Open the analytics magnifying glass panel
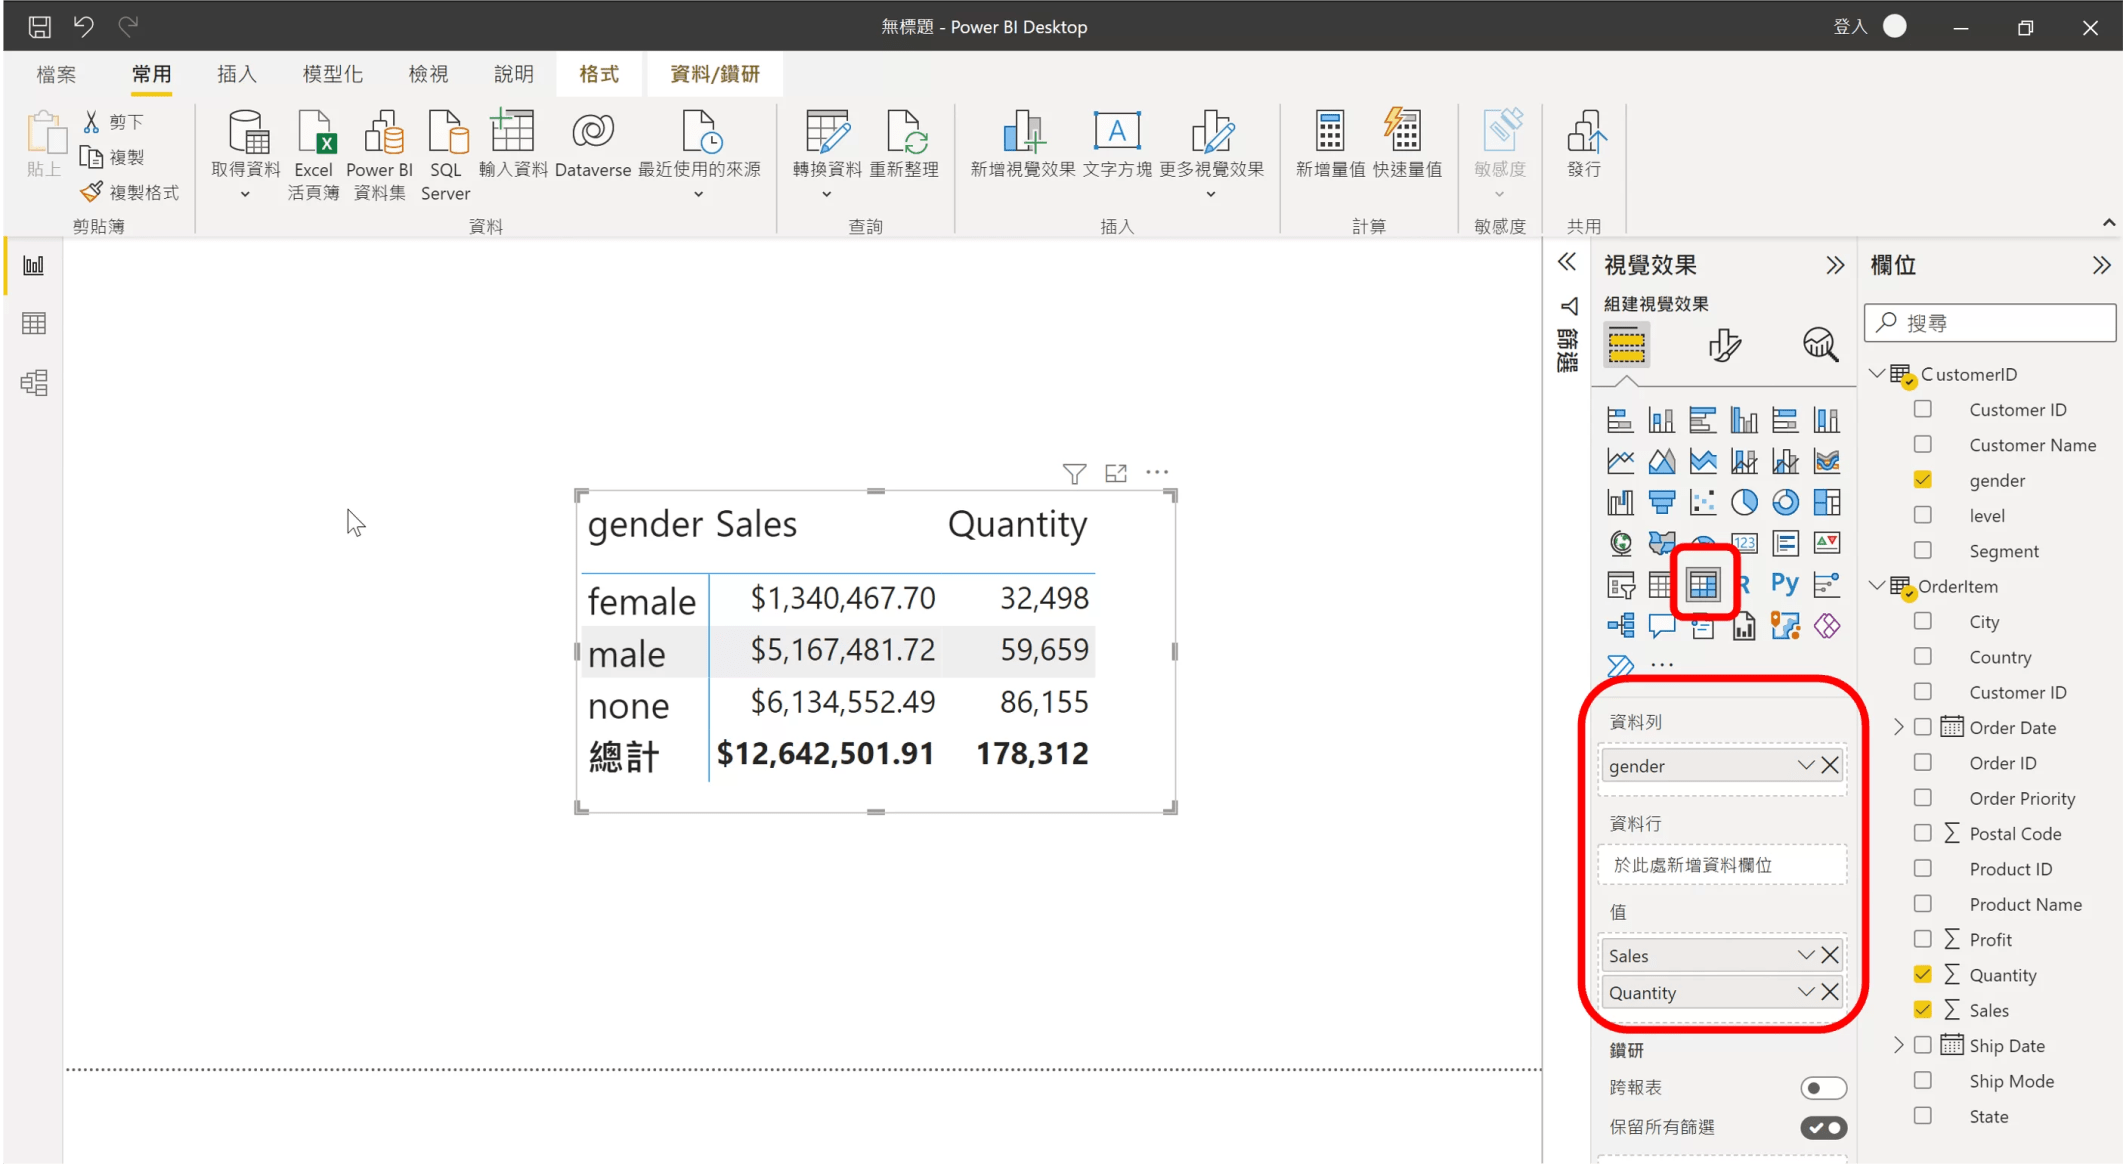The width and height of the screenshot is (2123, 1164). 1819,345
